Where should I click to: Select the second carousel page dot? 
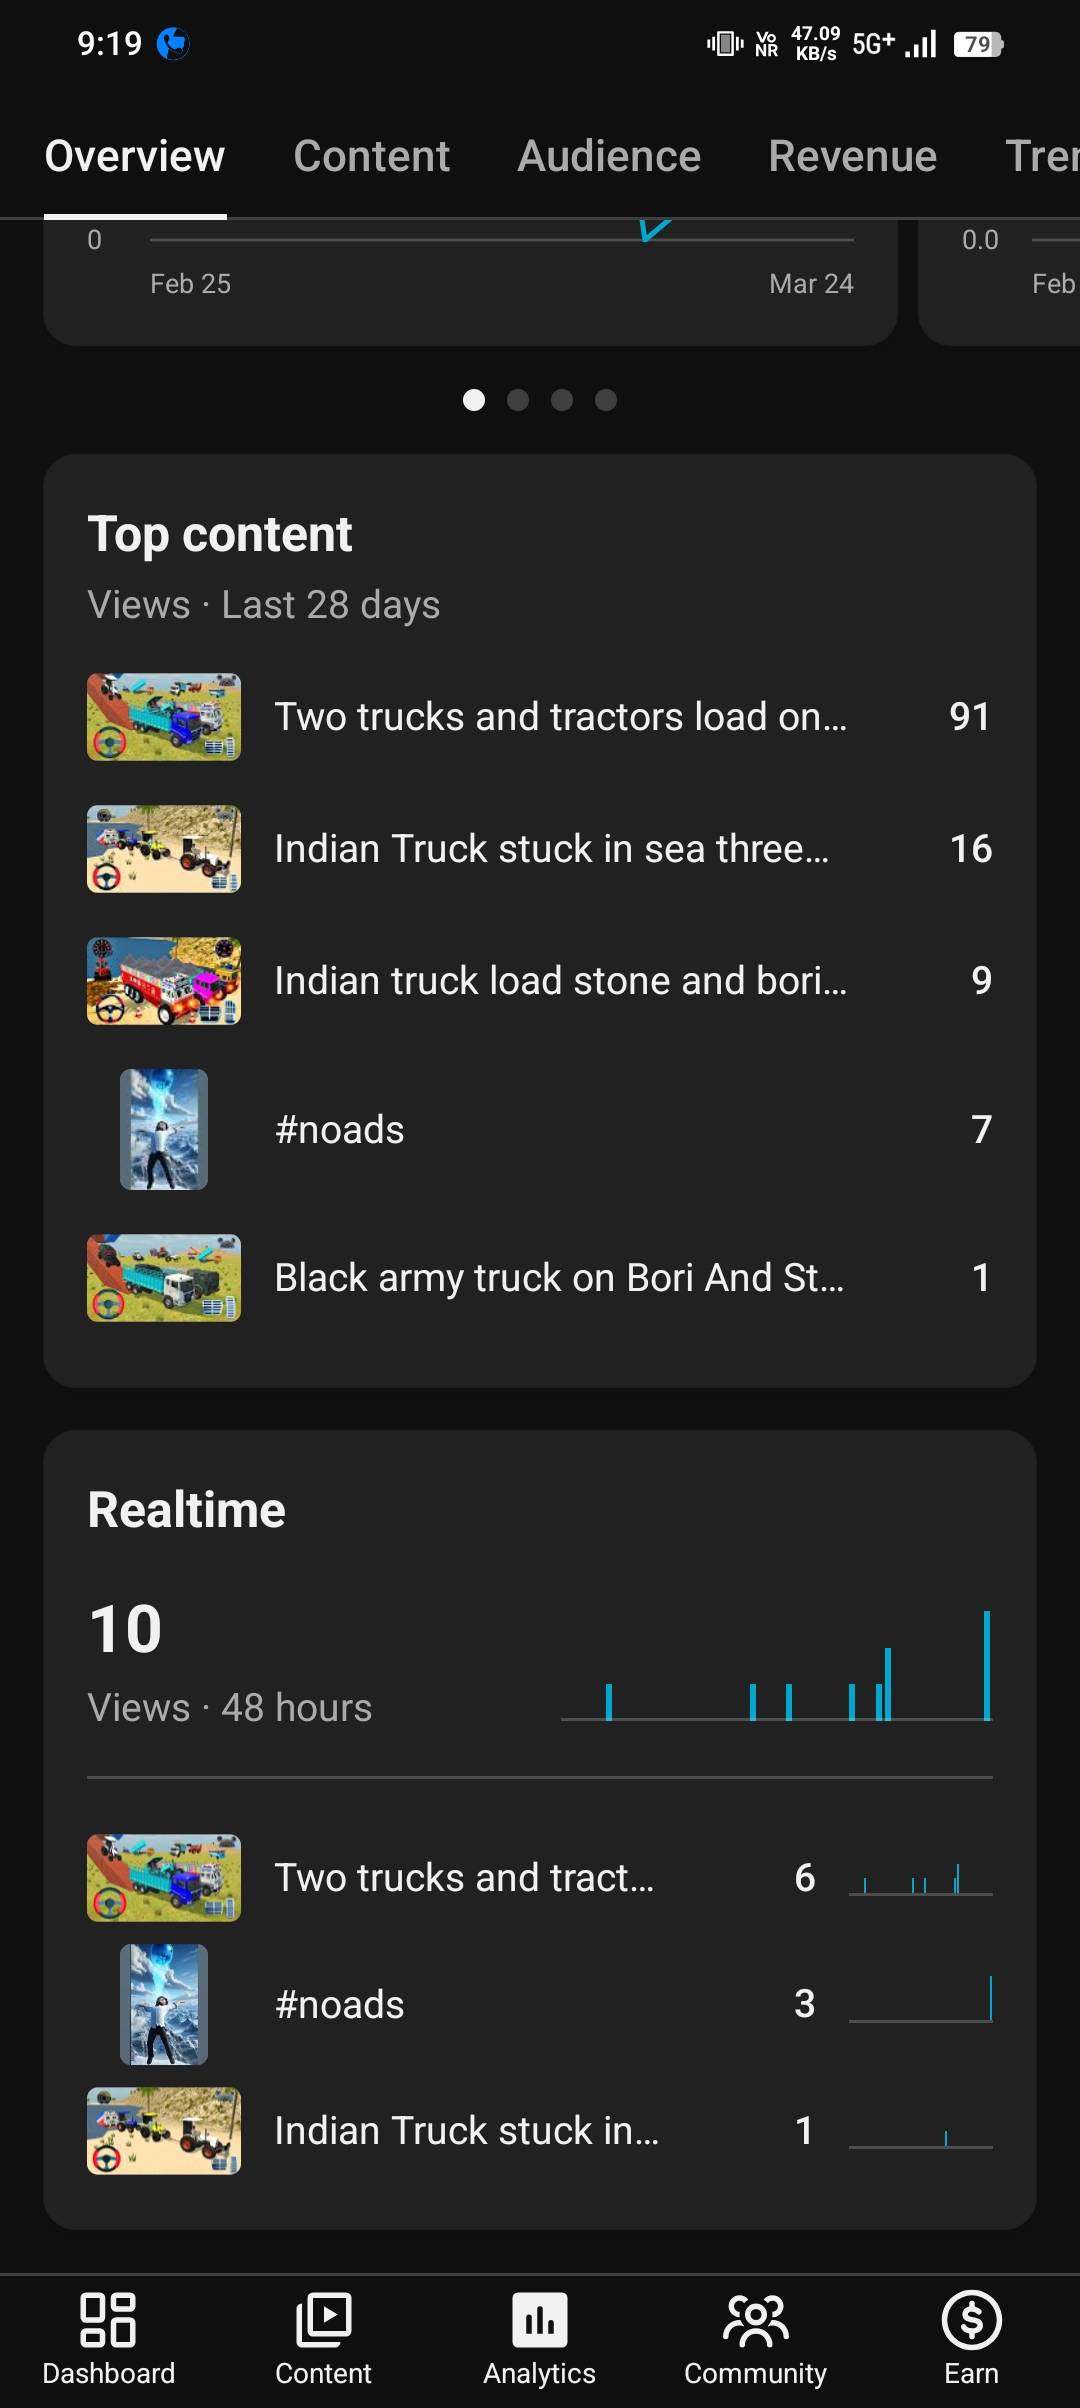[x=518, y=400]
